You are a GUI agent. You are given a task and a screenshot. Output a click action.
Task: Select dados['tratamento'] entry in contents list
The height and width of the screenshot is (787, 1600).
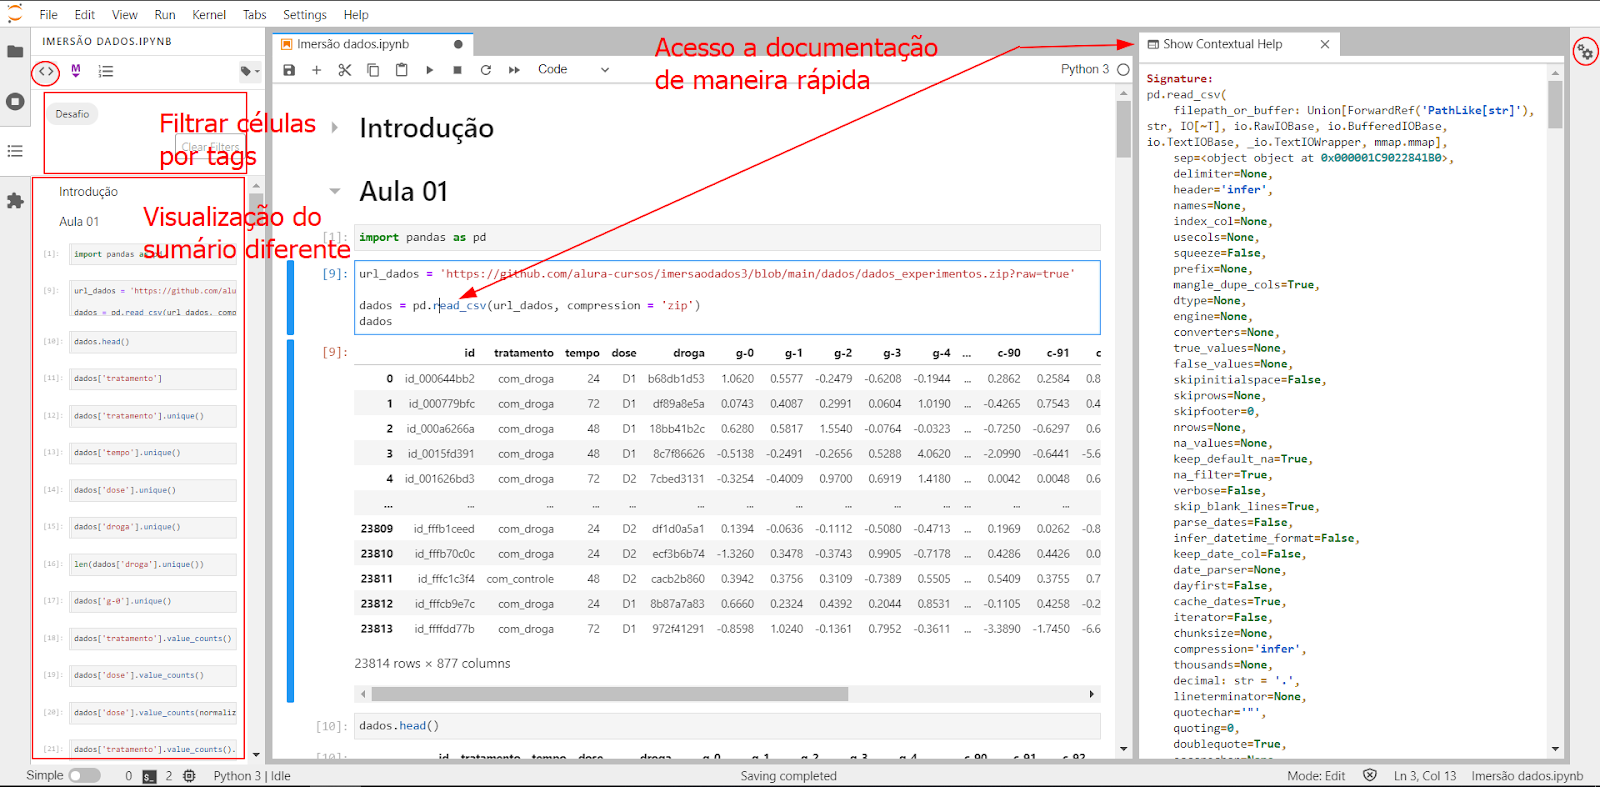point(153,379)
